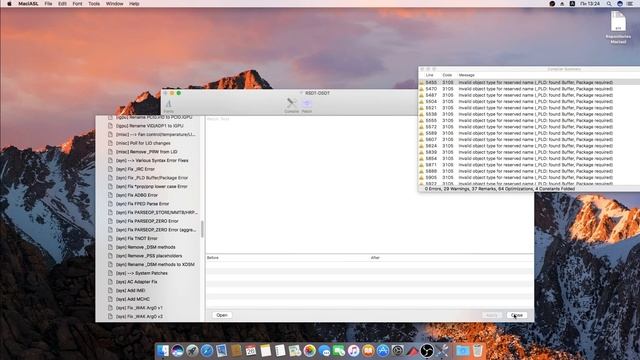Screen dimensions: 640x360
Task: Click the Compile toolbar icon
Action: pyautogui.click(x=291, y=105)
